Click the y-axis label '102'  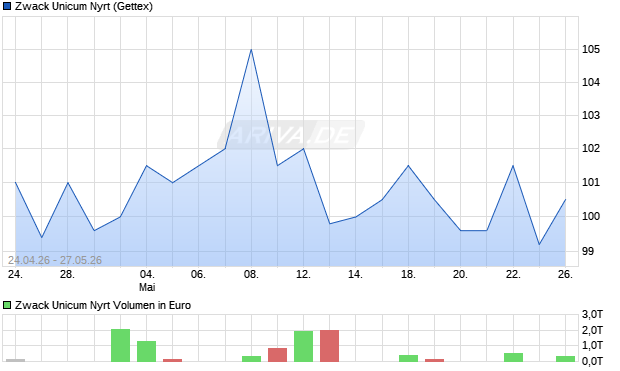click(591, 148)
